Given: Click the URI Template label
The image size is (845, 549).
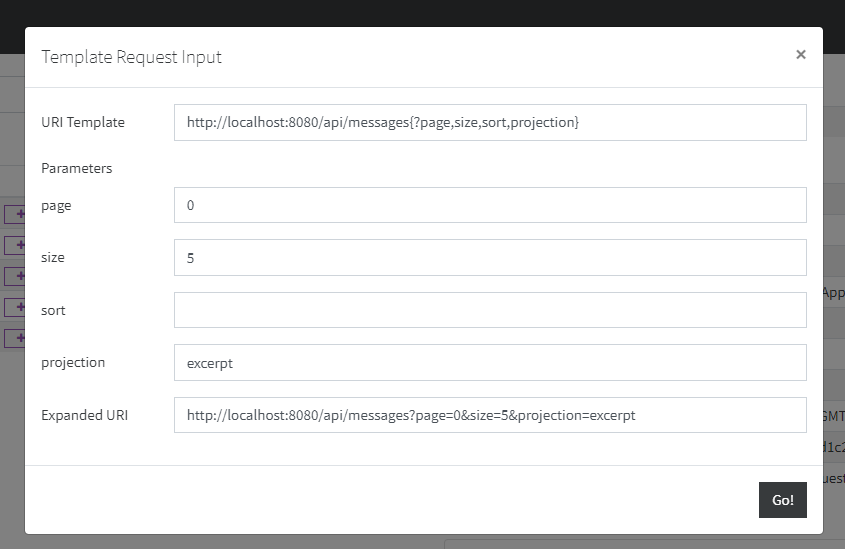Looking at the screenshot, I should tap(83, 122).
